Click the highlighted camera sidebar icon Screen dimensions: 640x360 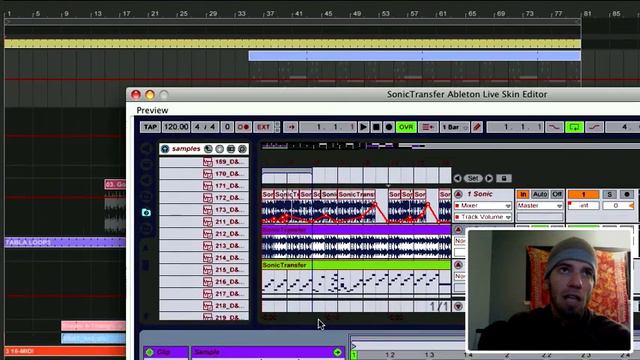coord(146,213)
